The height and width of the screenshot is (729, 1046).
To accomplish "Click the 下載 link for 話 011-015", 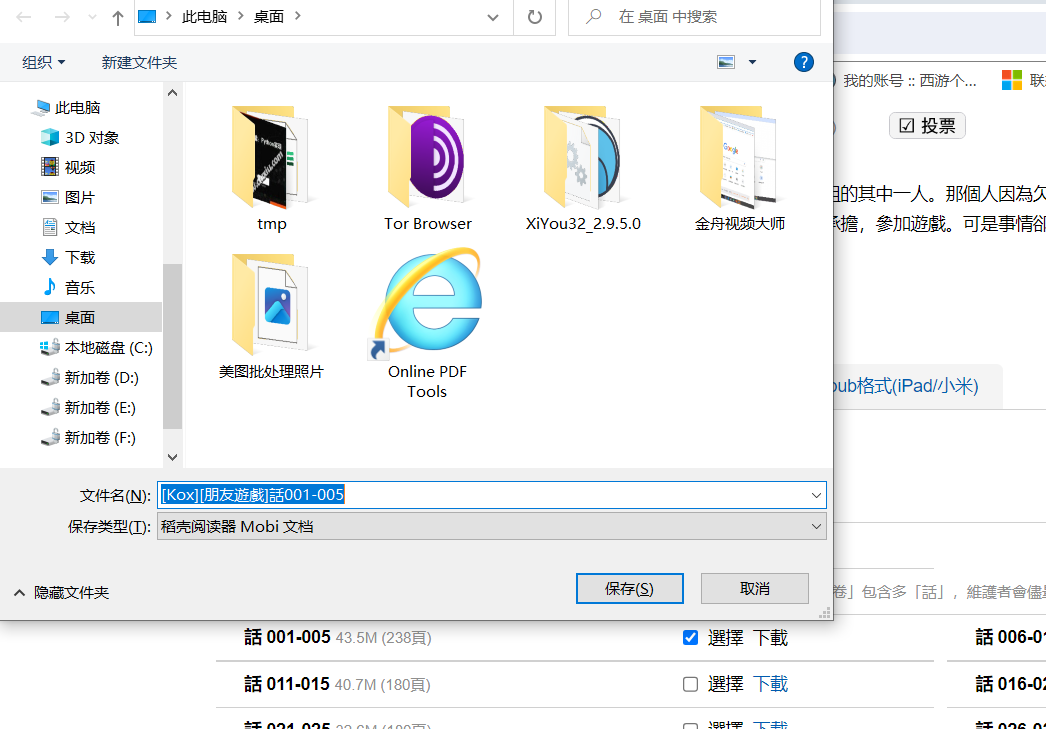I will pos(769,684).
